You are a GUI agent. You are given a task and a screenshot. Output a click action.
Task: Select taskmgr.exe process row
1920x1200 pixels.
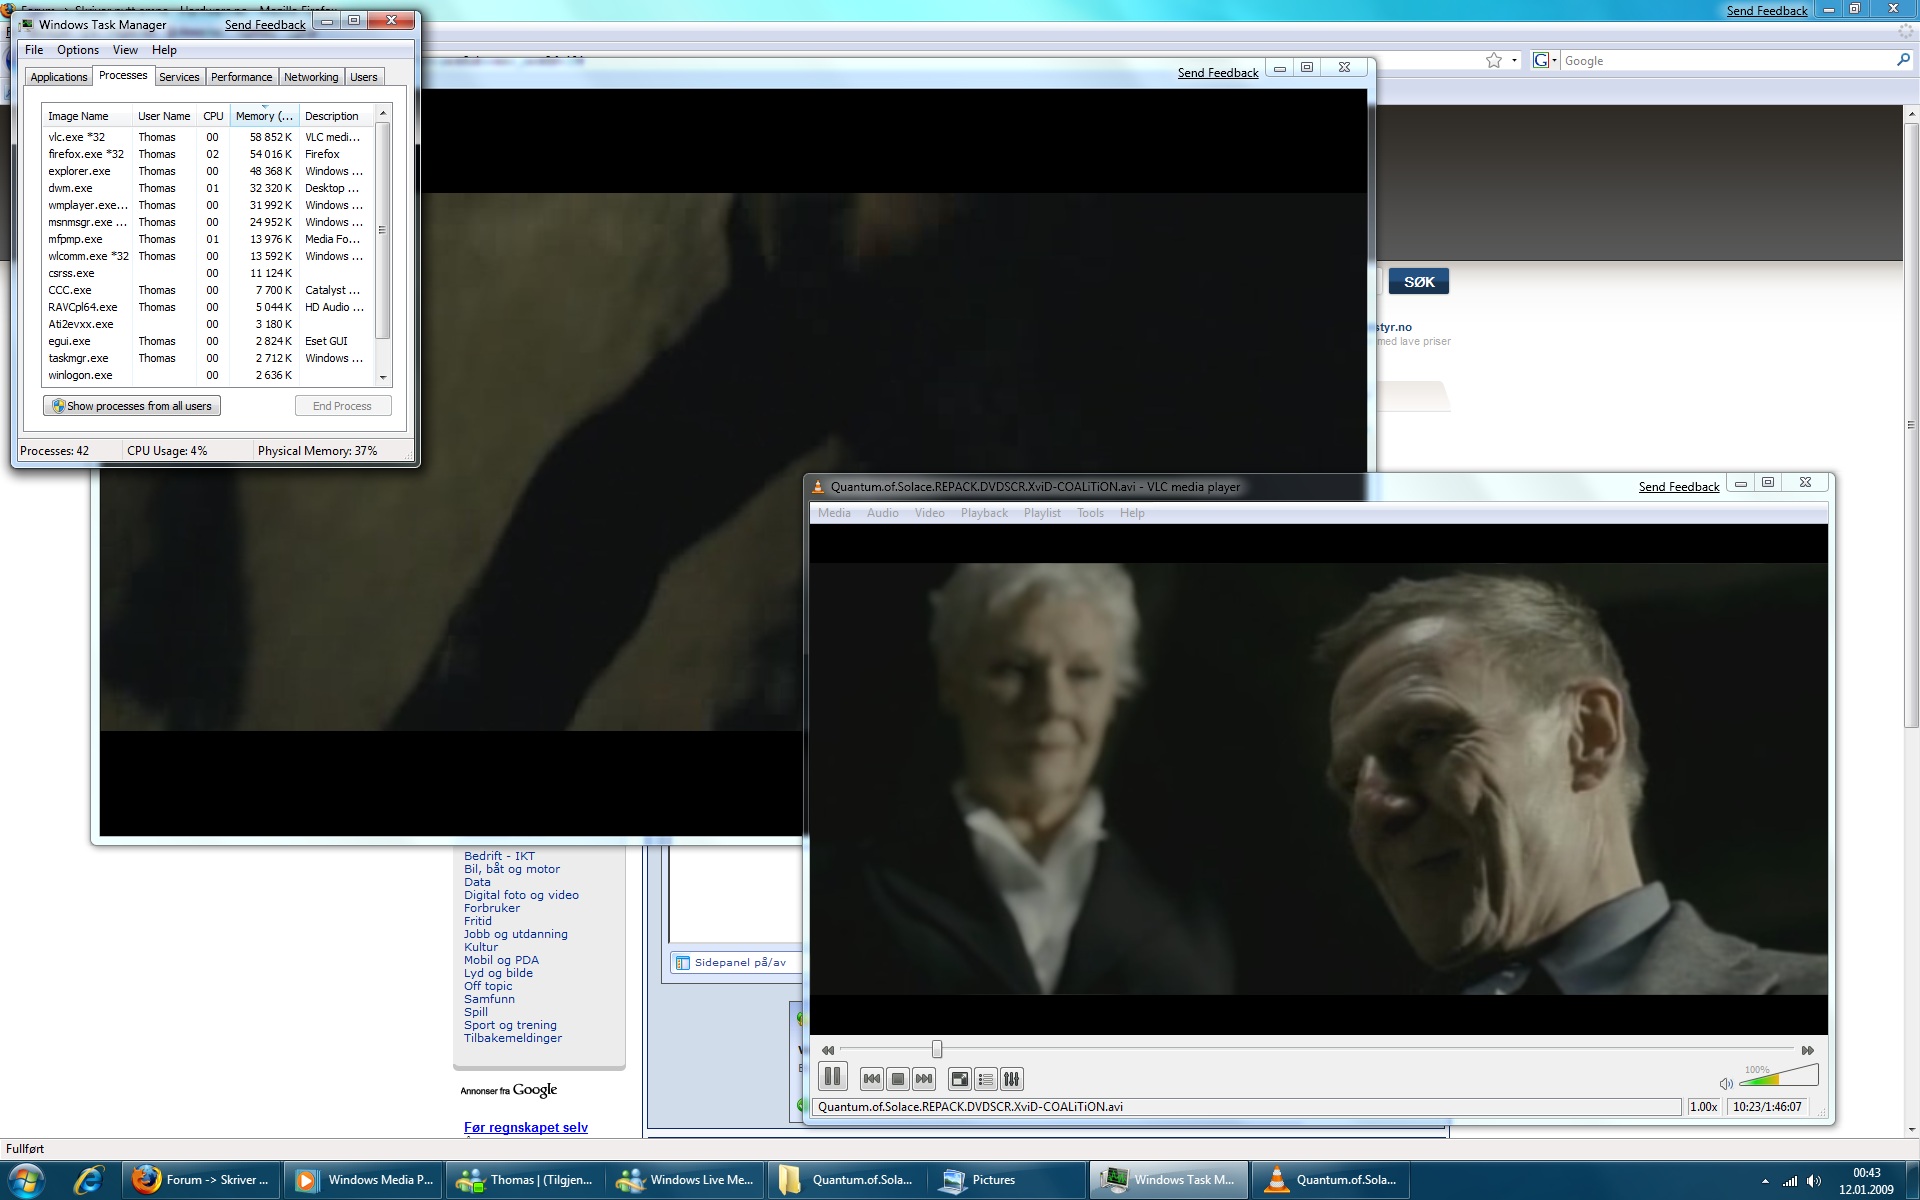[208, 358]
